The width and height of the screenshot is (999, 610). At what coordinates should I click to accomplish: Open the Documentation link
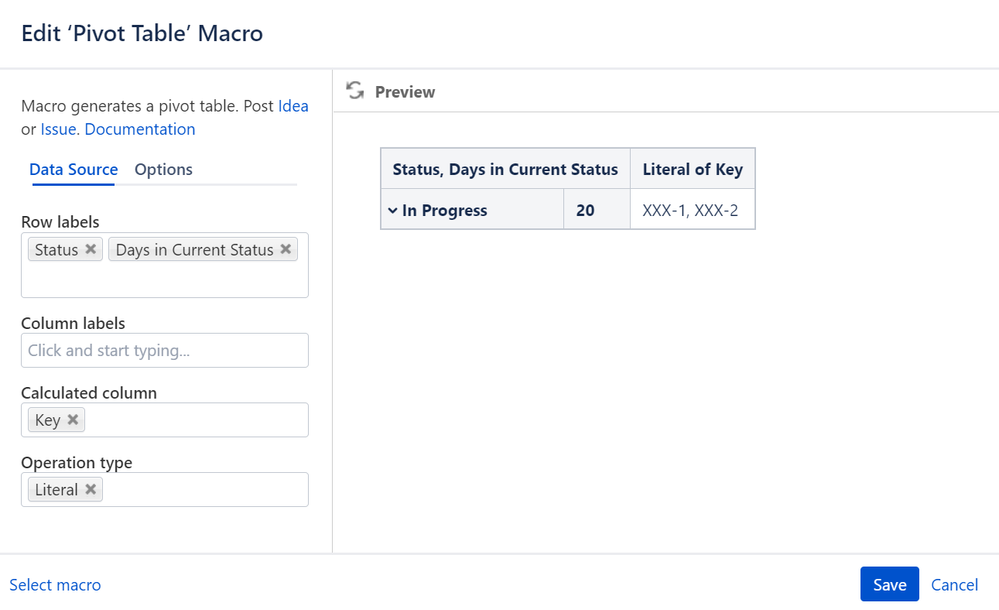pos(140,129)
